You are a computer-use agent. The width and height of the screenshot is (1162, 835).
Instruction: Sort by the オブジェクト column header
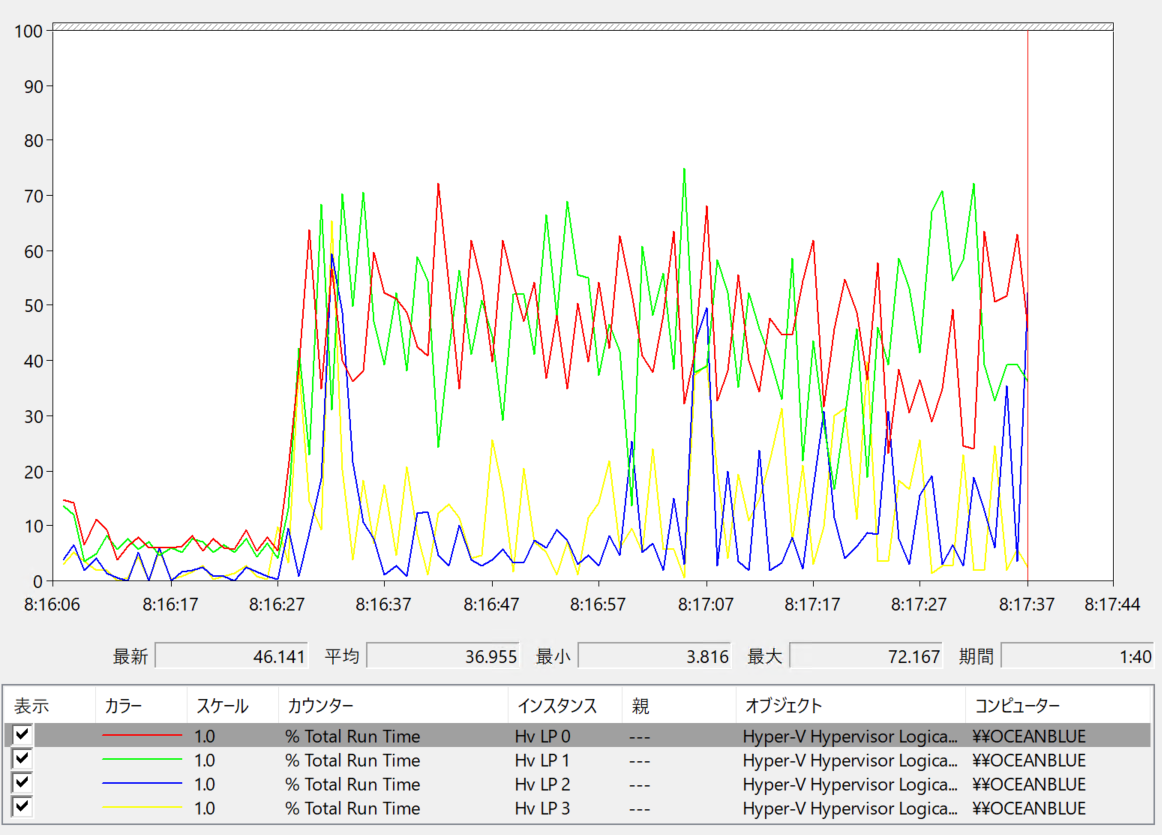point(851,705)
